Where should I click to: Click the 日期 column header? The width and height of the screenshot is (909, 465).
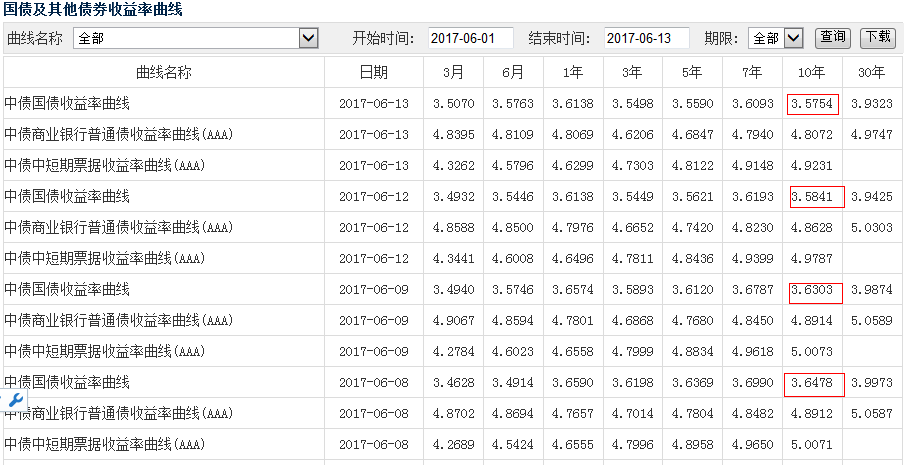click(x=374, y=72)
